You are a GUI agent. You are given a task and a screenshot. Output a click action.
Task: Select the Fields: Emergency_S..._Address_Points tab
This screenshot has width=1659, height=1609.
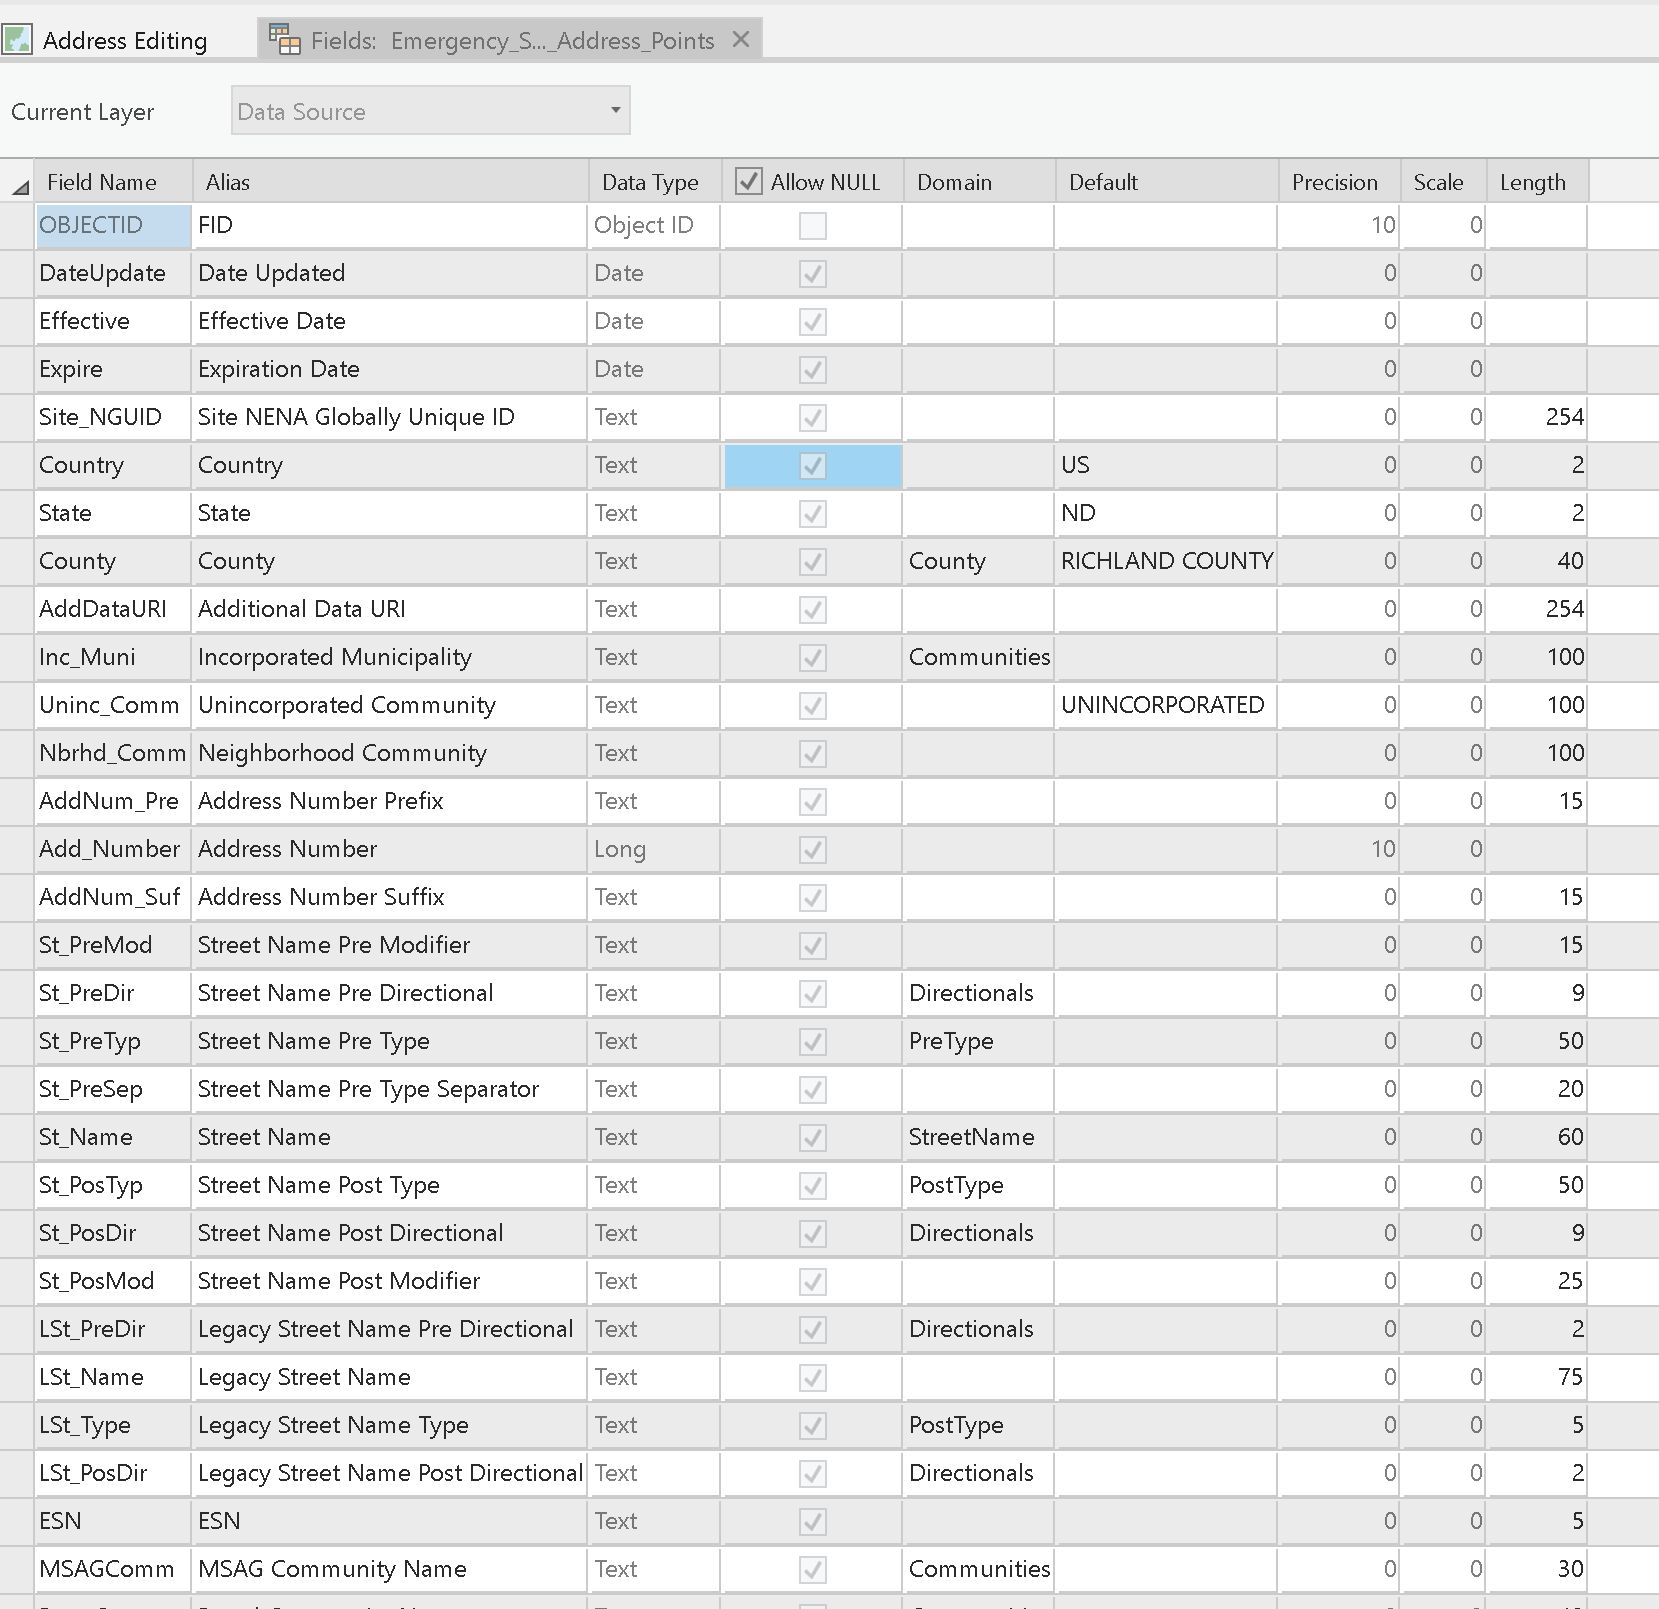500,40
